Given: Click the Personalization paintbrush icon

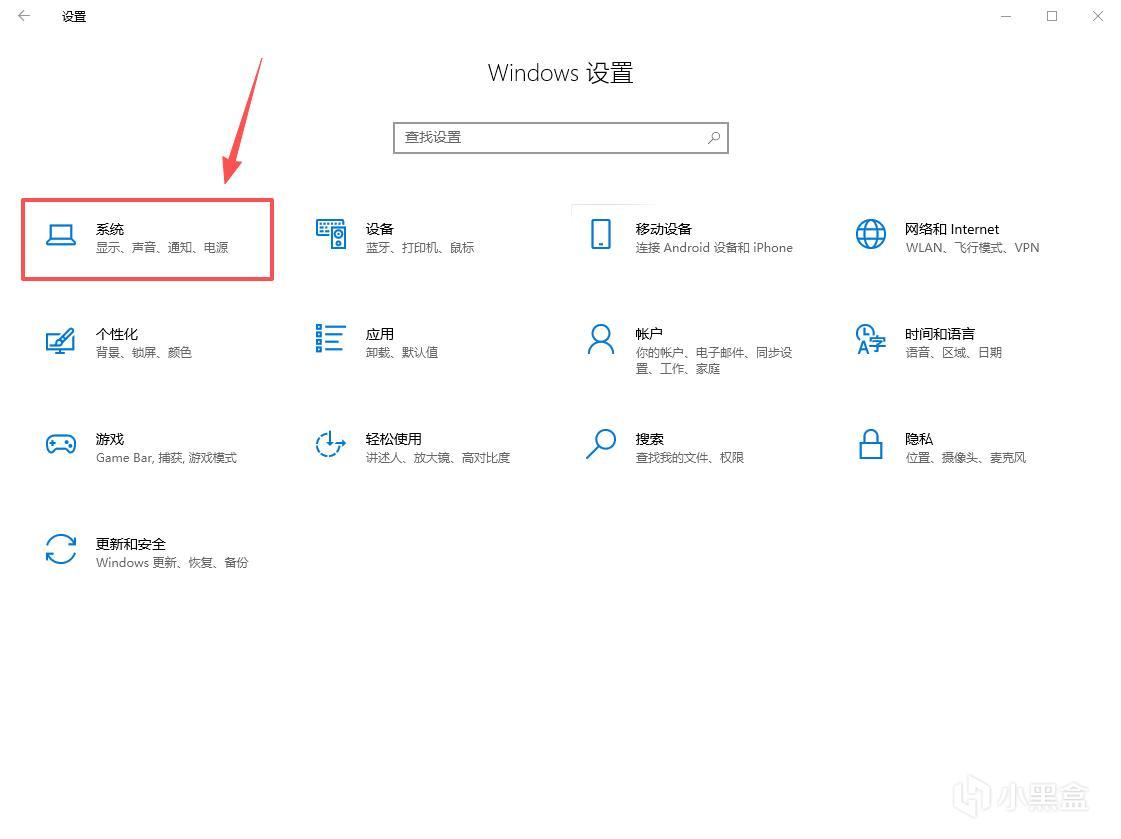Looking at the screenshot, I should click(61, 340).
